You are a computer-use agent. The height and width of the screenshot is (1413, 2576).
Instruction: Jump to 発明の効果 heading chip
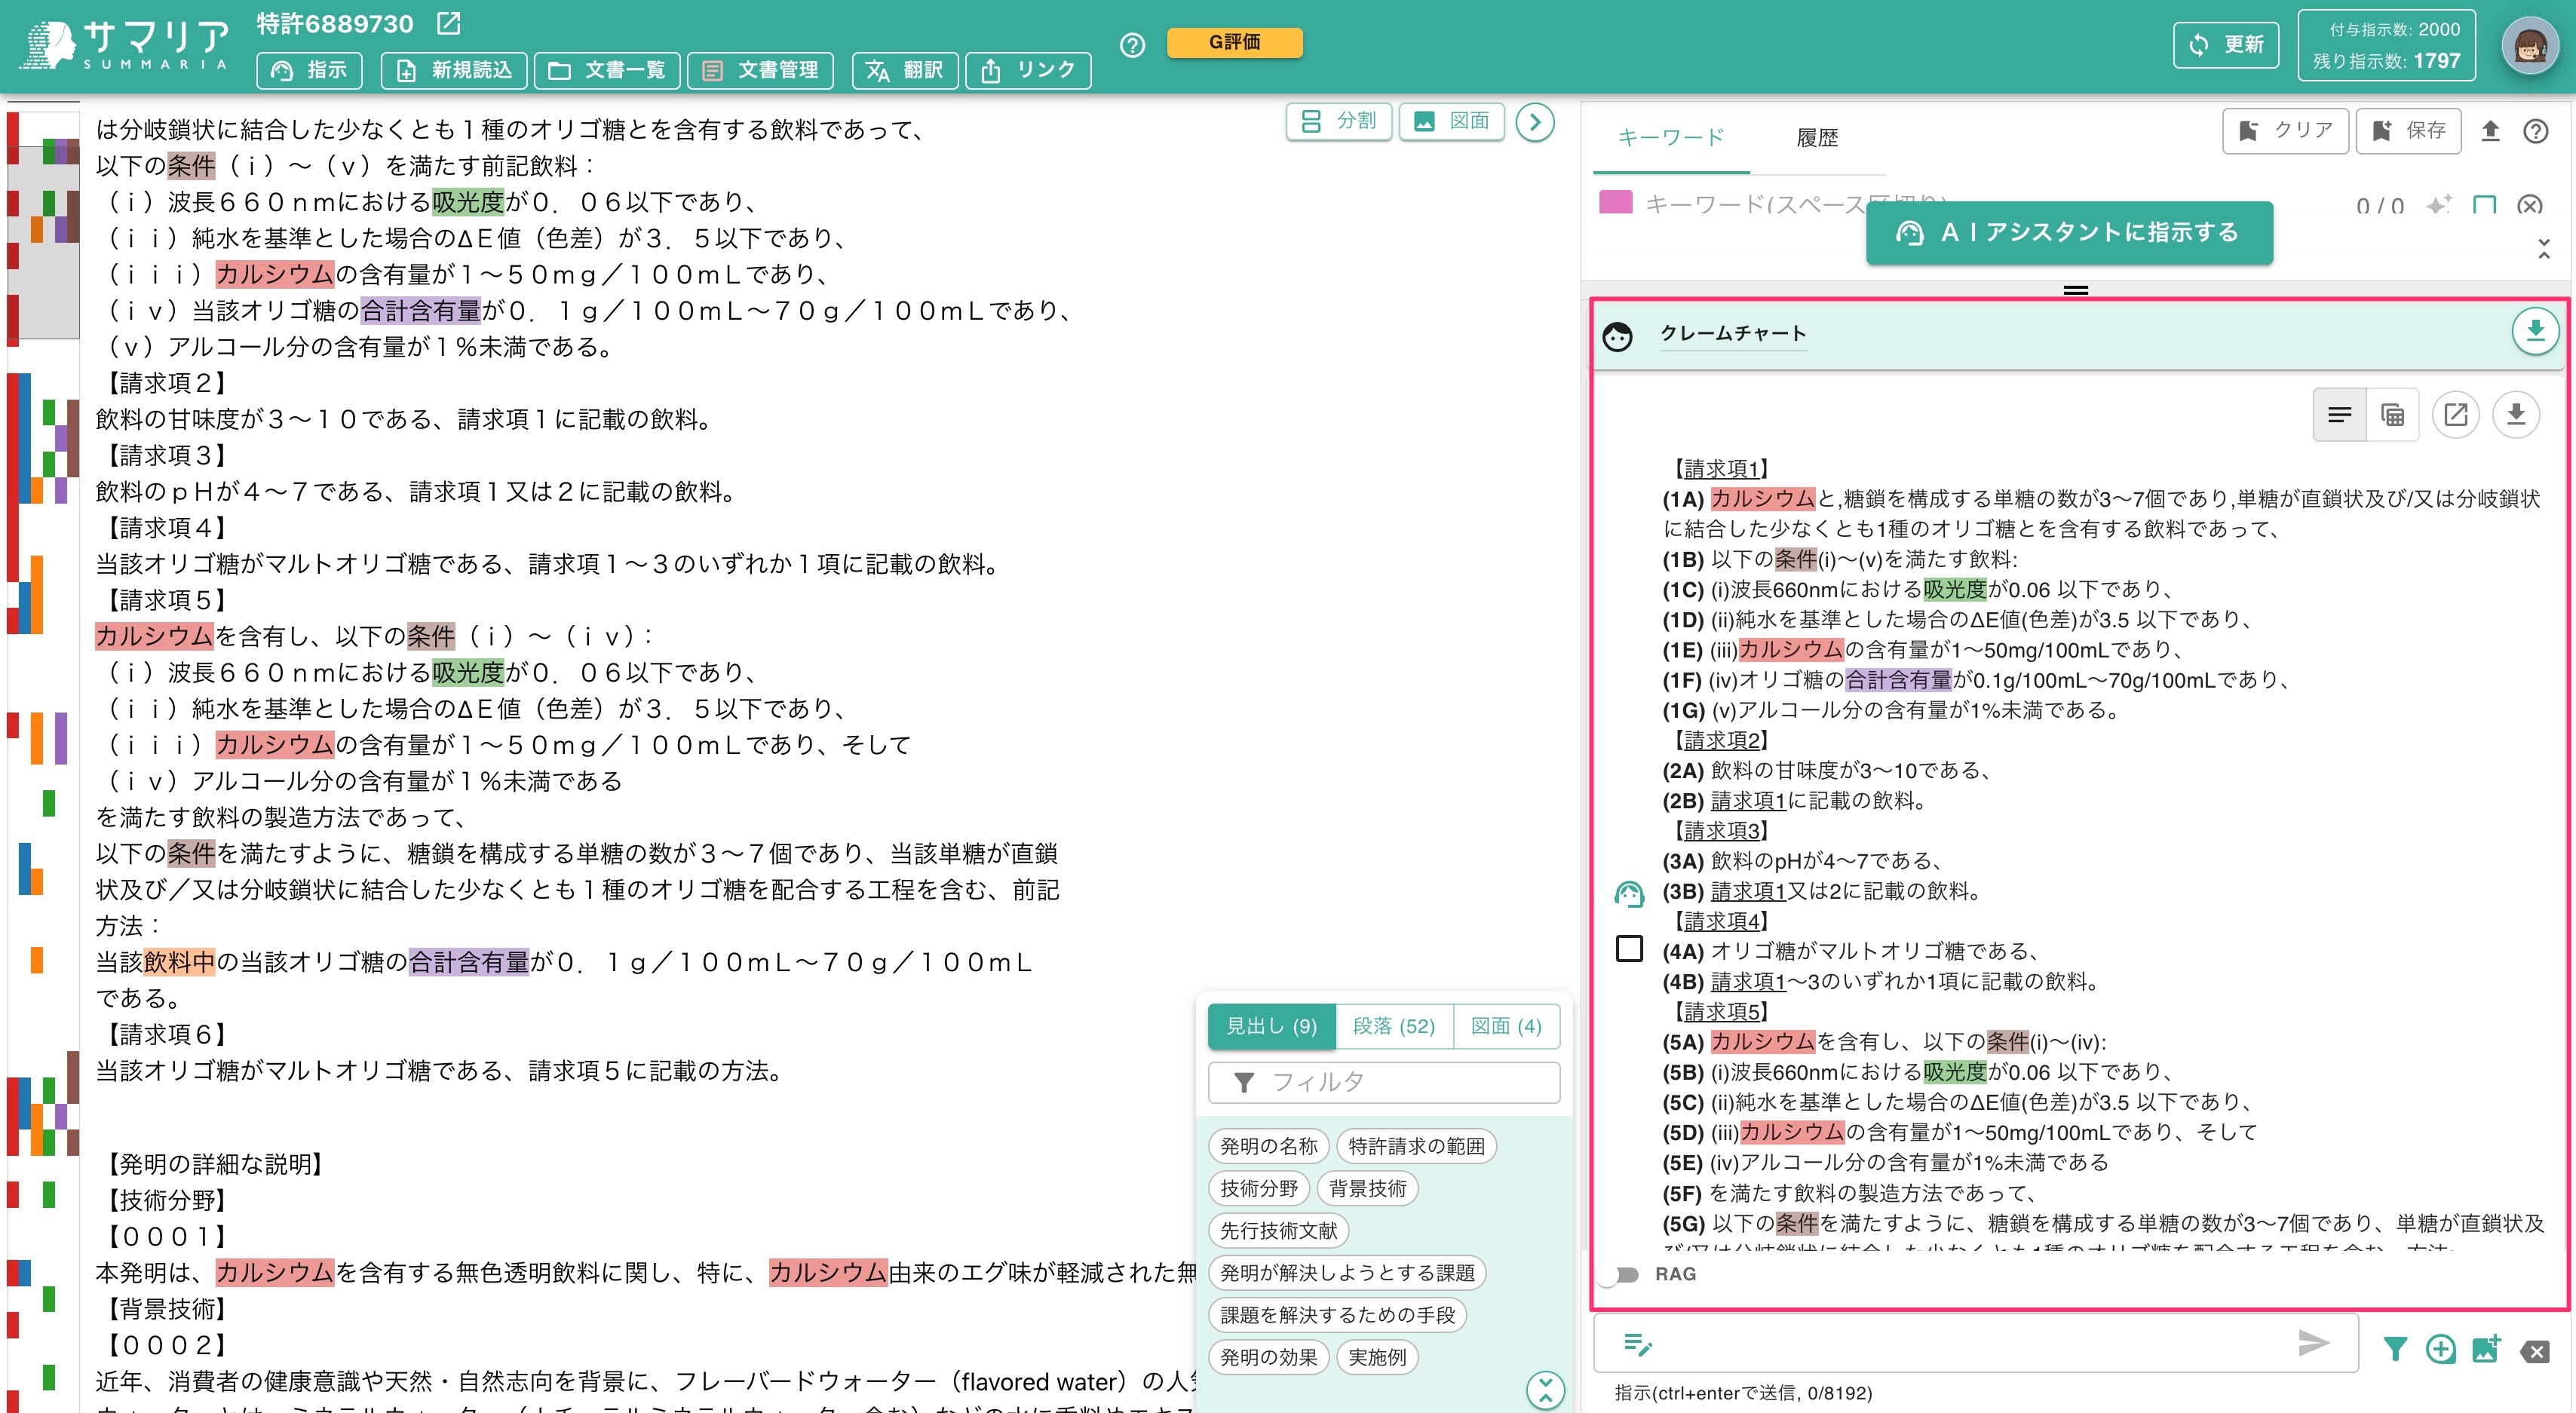click(x=1268, y=1357)
